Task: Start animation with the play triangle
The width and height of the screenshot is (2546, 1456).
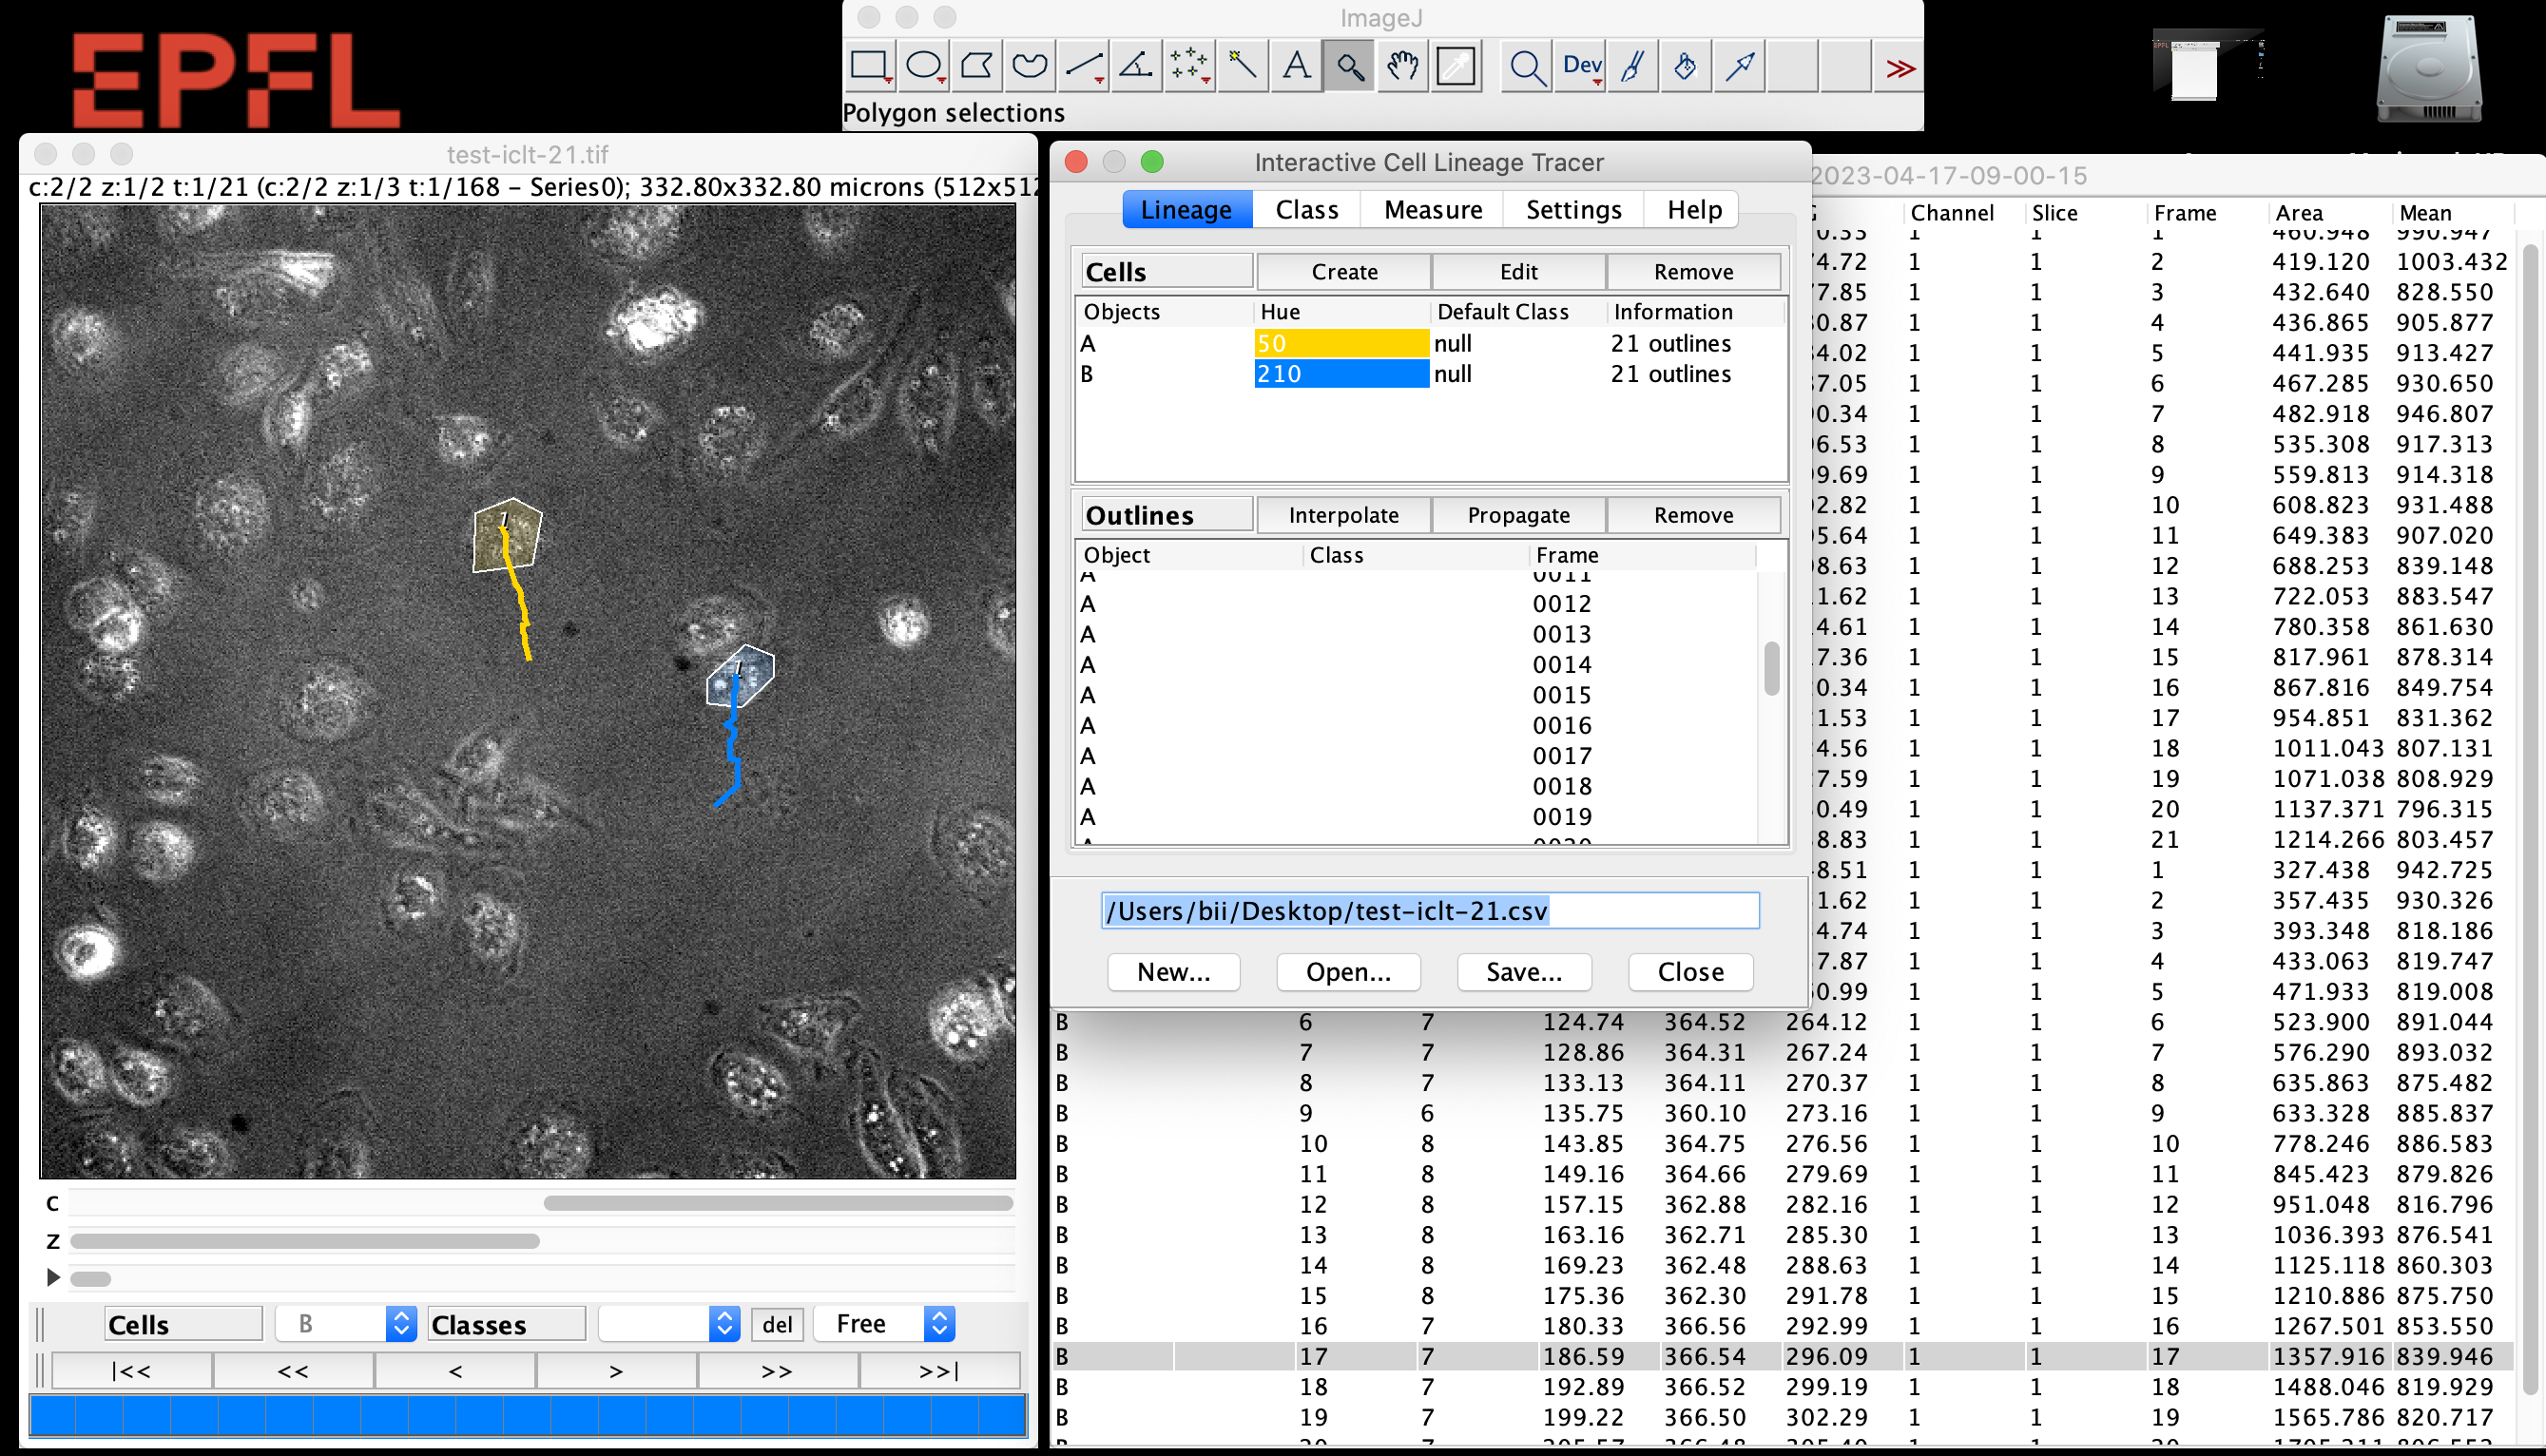Action: point(53,1277)
